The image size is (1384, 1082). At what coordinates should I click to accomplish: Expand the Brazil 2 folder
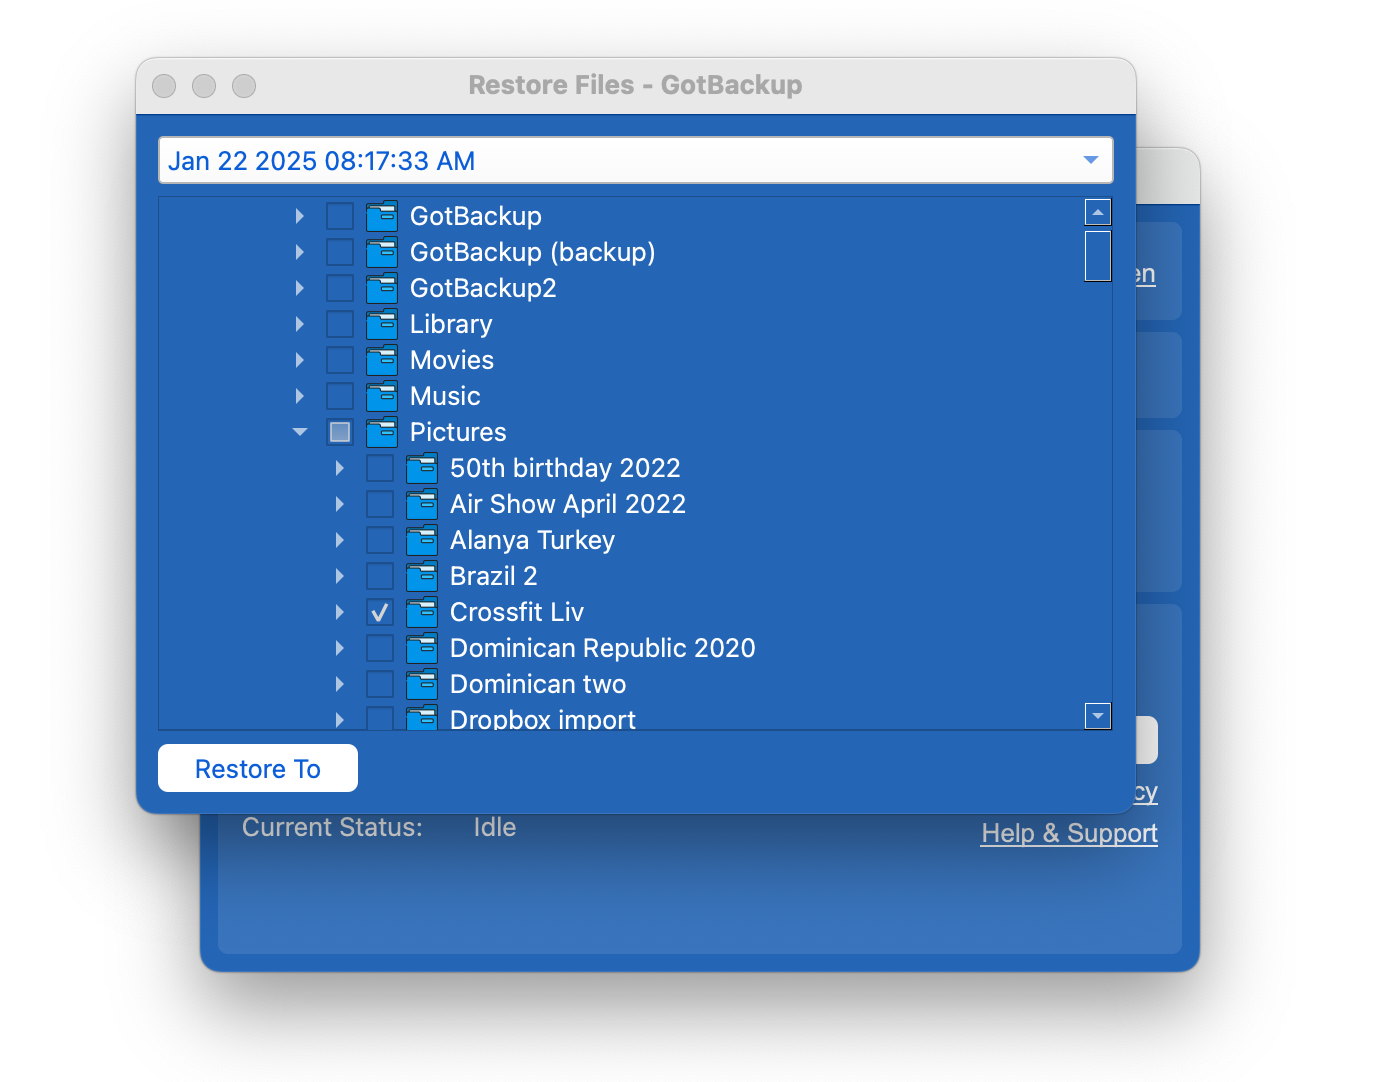[x=339, y=576]
